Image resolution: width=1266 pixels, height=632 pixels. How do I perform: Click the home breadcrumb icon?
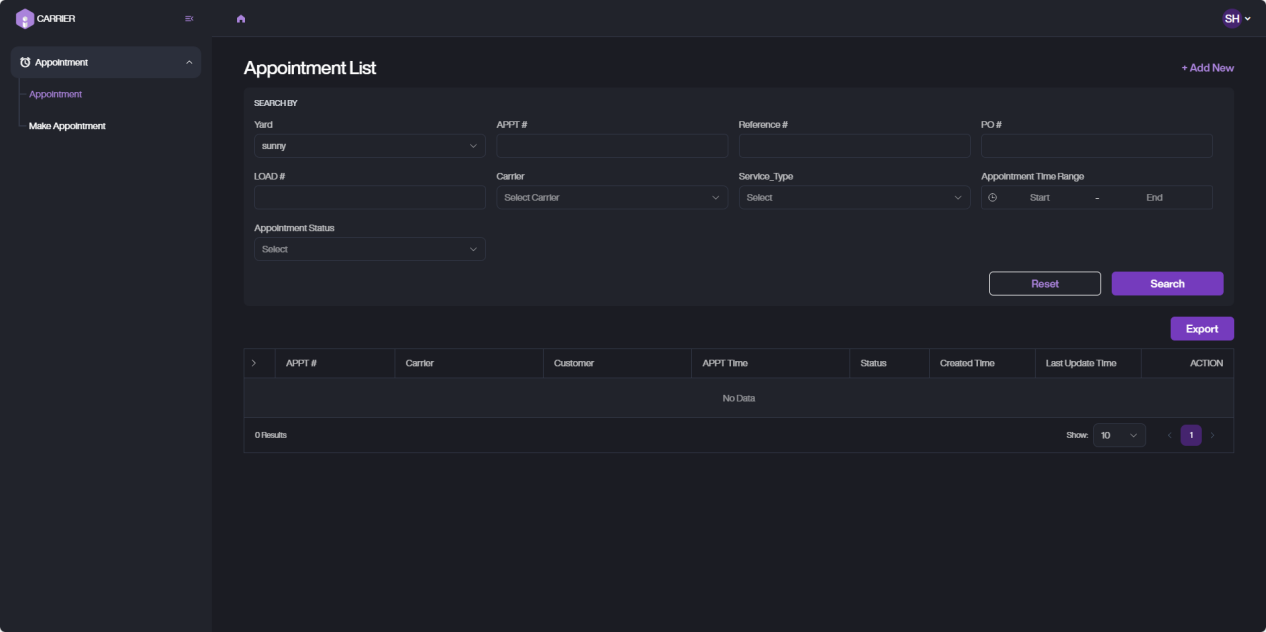(x=241, y=19)
